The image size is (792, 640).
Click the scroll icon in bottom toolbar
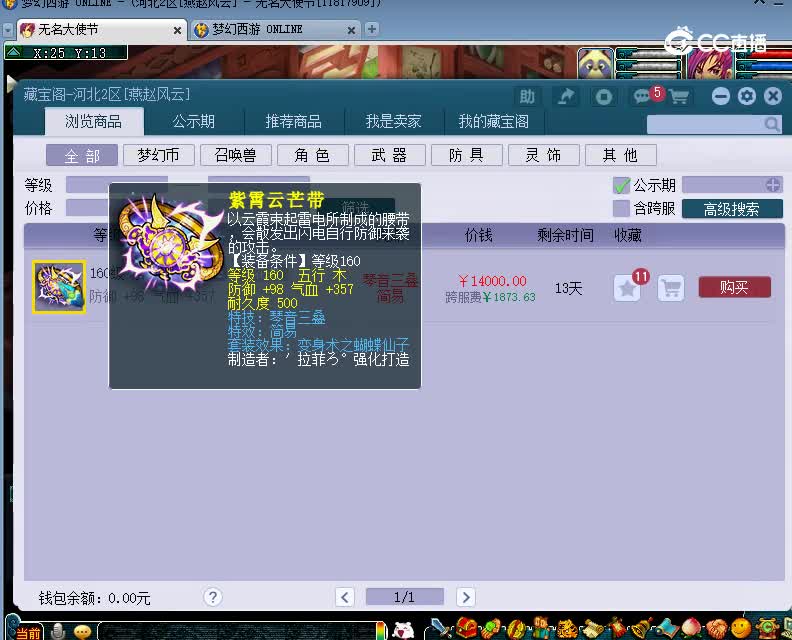(x=592, y=629)
